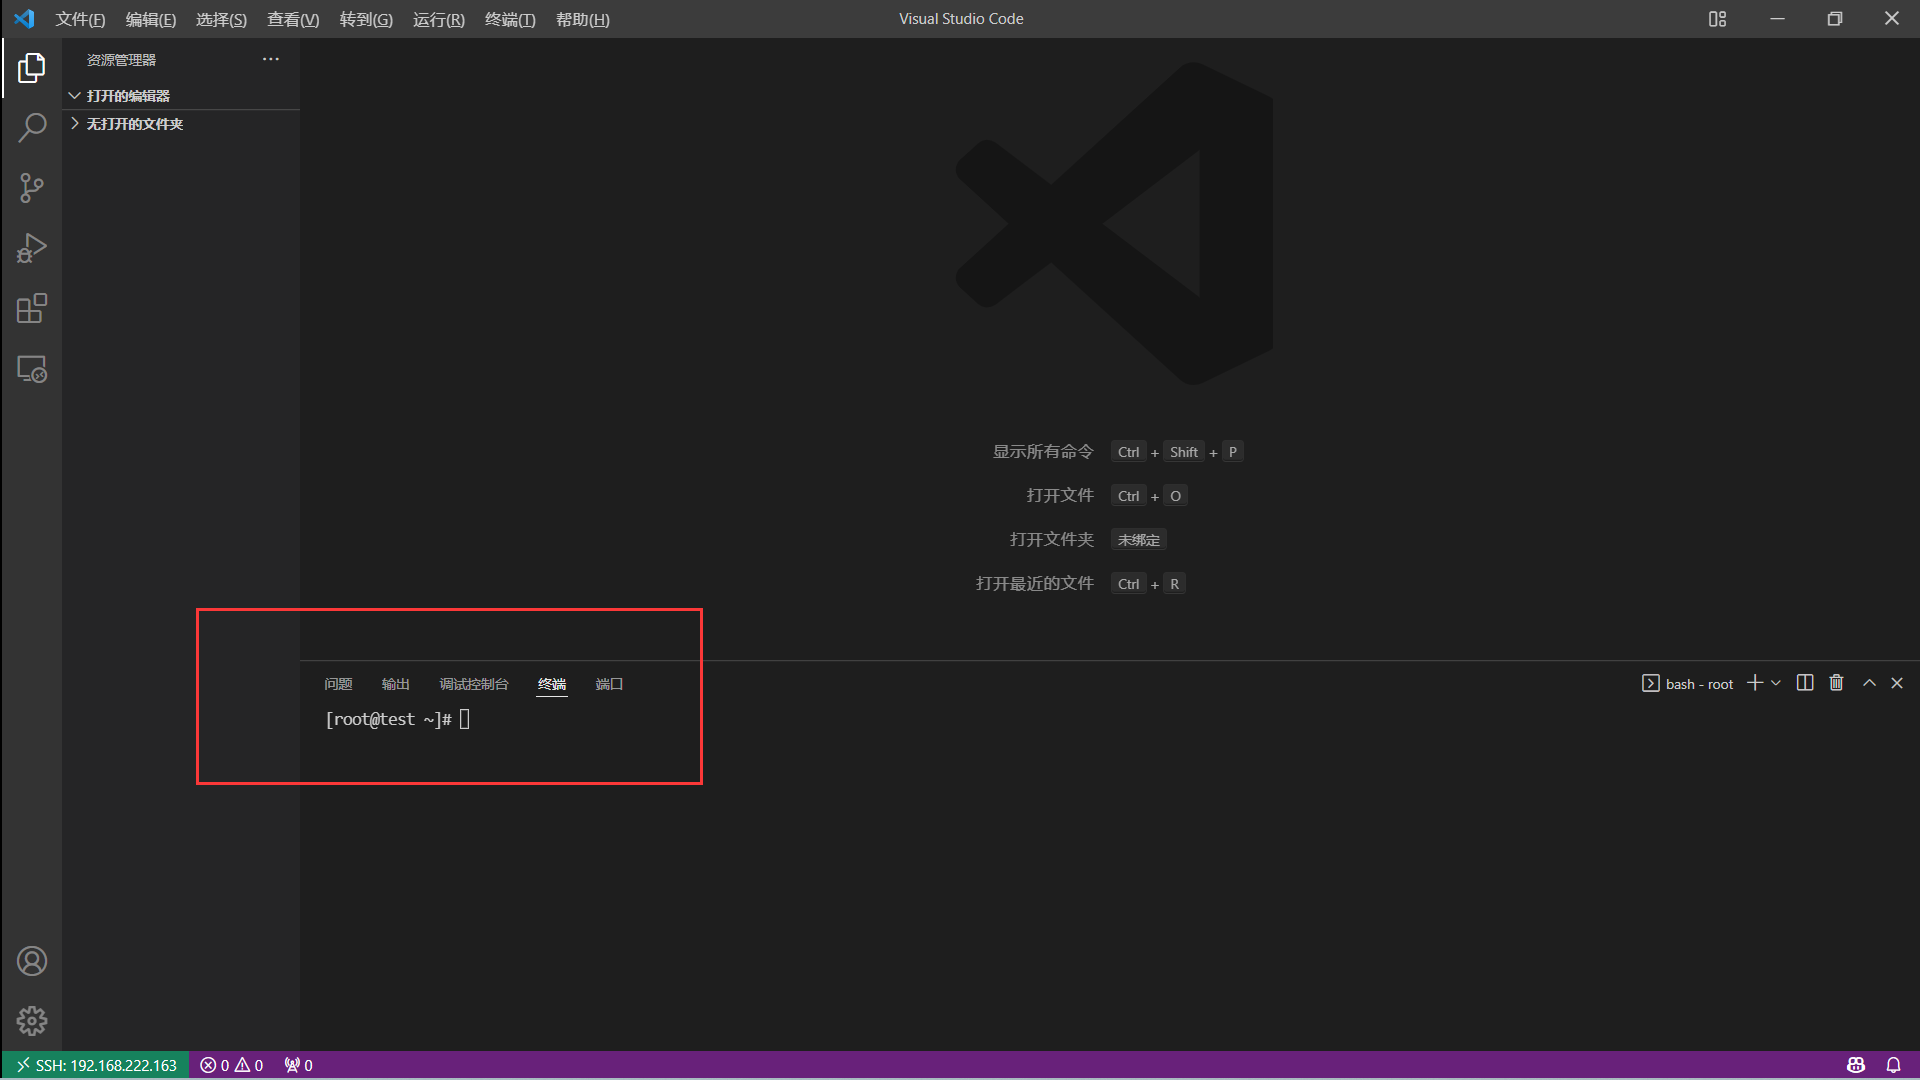Open the 编辑(E) menu
This screenshot has height=1080, width=1920.
150,19
